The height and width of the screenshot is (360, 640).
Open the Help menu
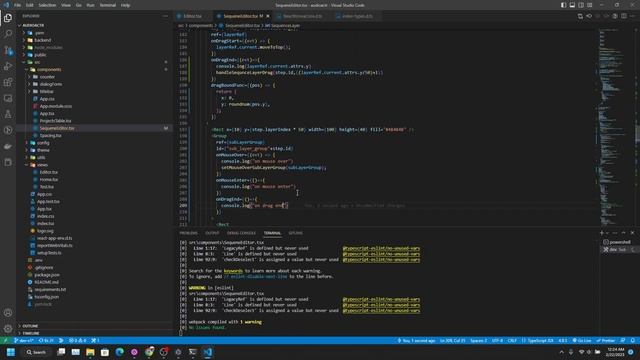click(125, 5)
